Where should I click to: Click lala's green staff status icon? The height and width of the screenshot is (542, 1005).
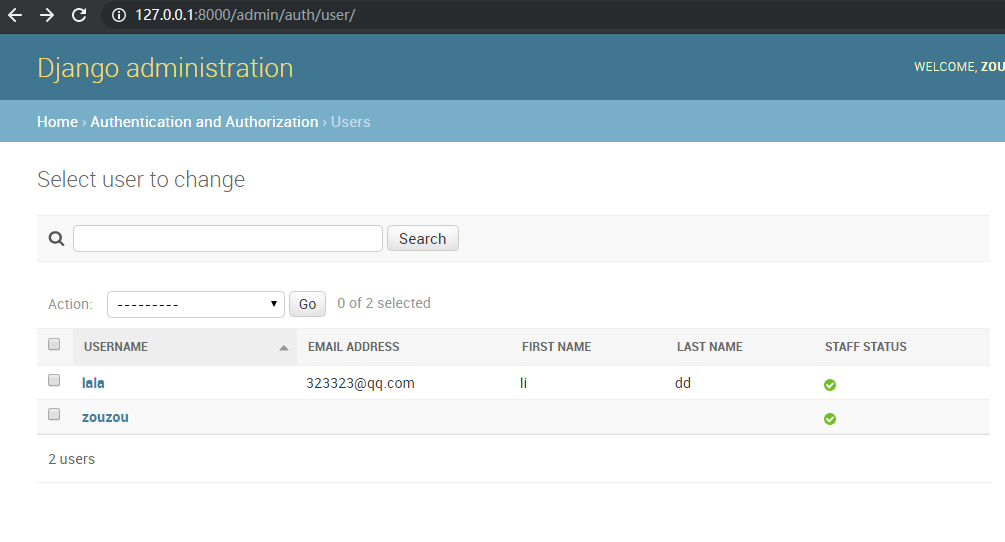click(x=830, y=385)
